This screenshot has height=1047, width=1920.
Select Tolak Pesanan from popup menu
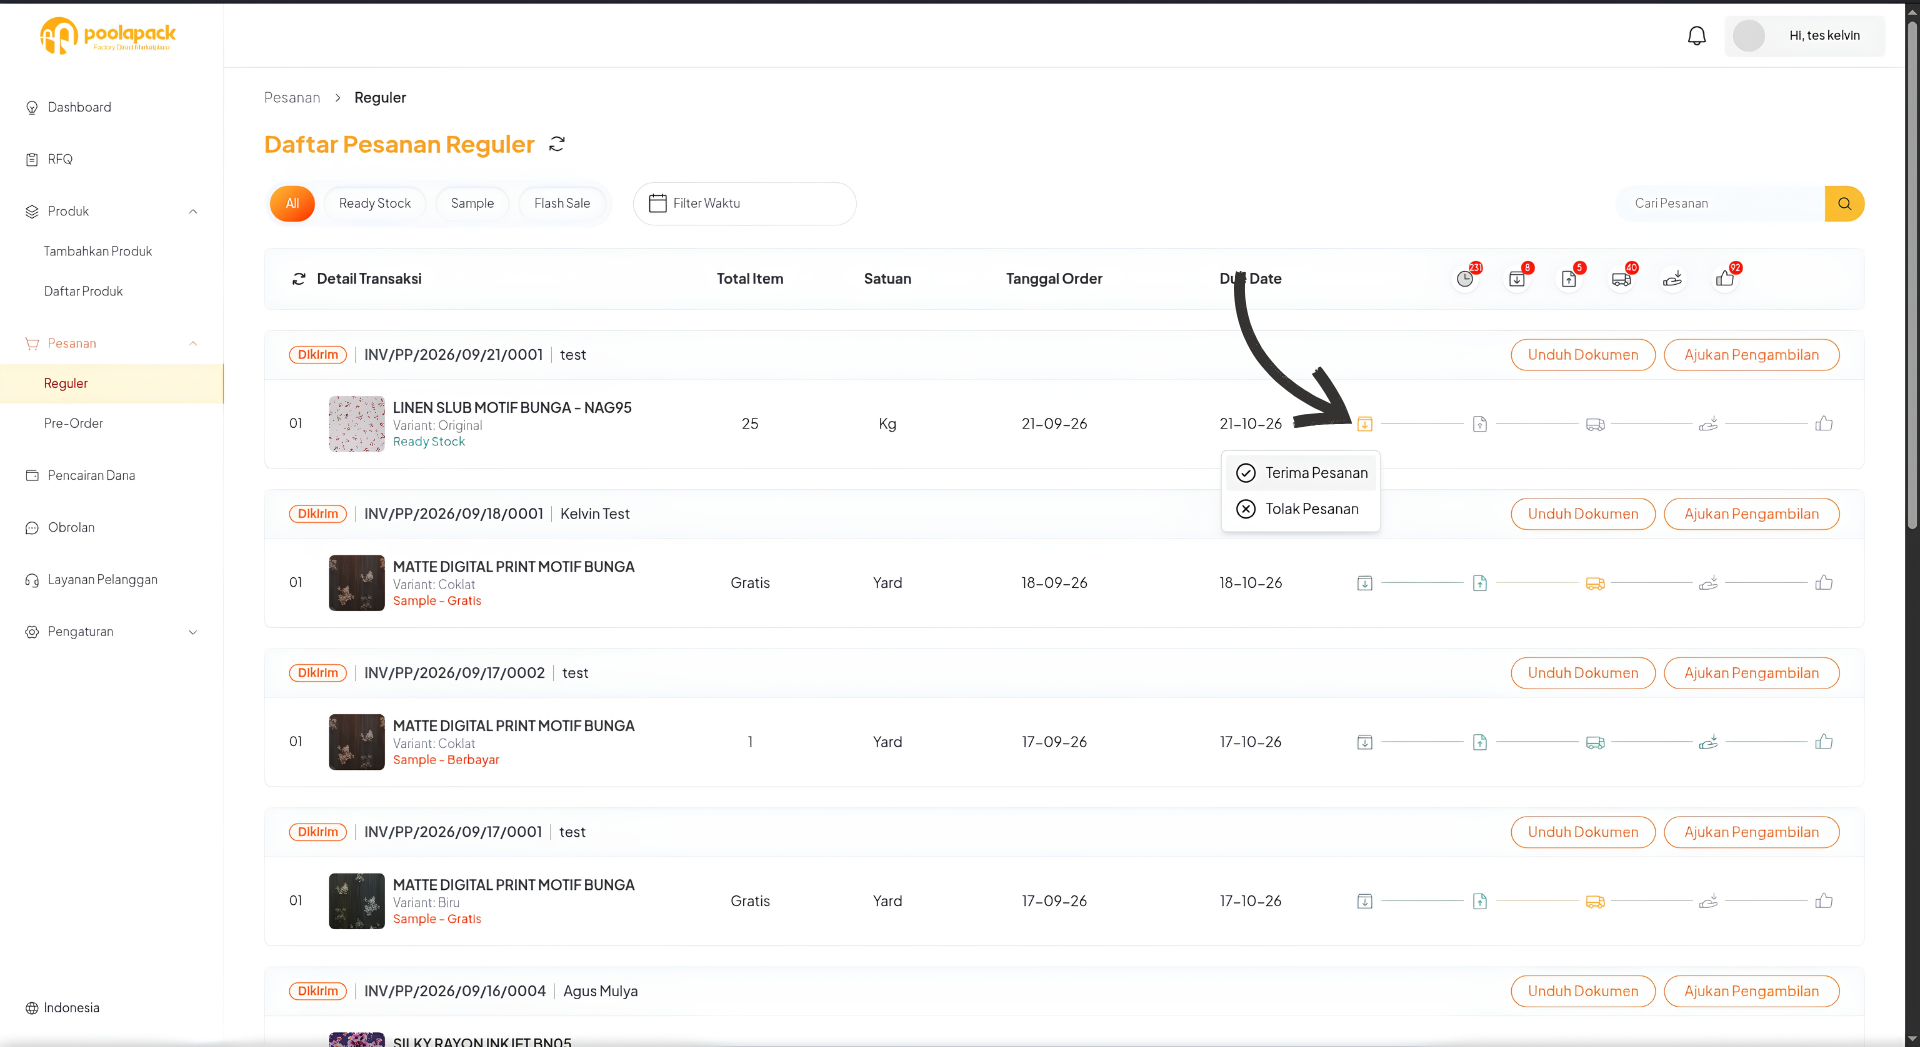point(1301,509)
